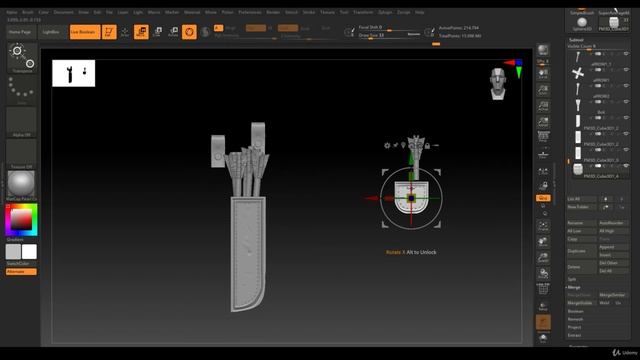Click the head camera orientation thumbnail
This screenshot has width=640, height=360.
[498, 84]
